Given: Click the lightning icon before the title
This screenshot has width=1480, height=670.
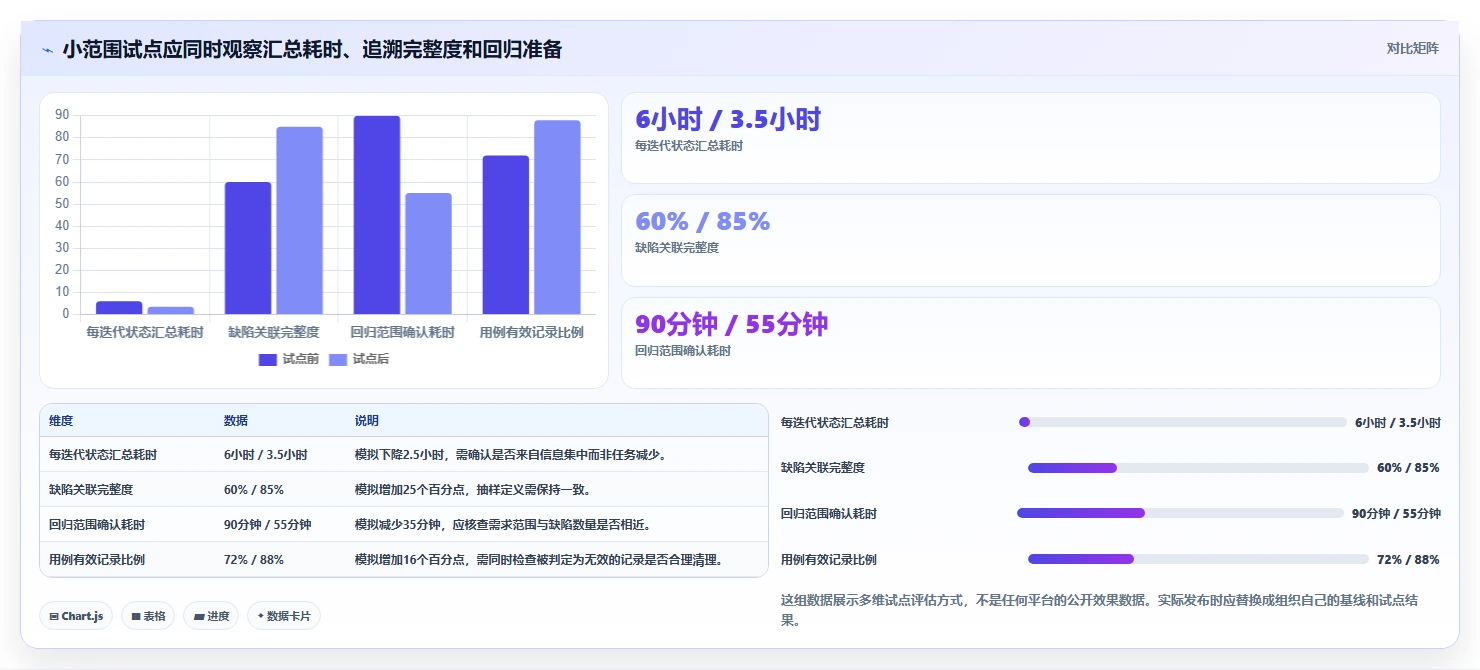Looking at the screenshot, I should (x=47, y=50).
